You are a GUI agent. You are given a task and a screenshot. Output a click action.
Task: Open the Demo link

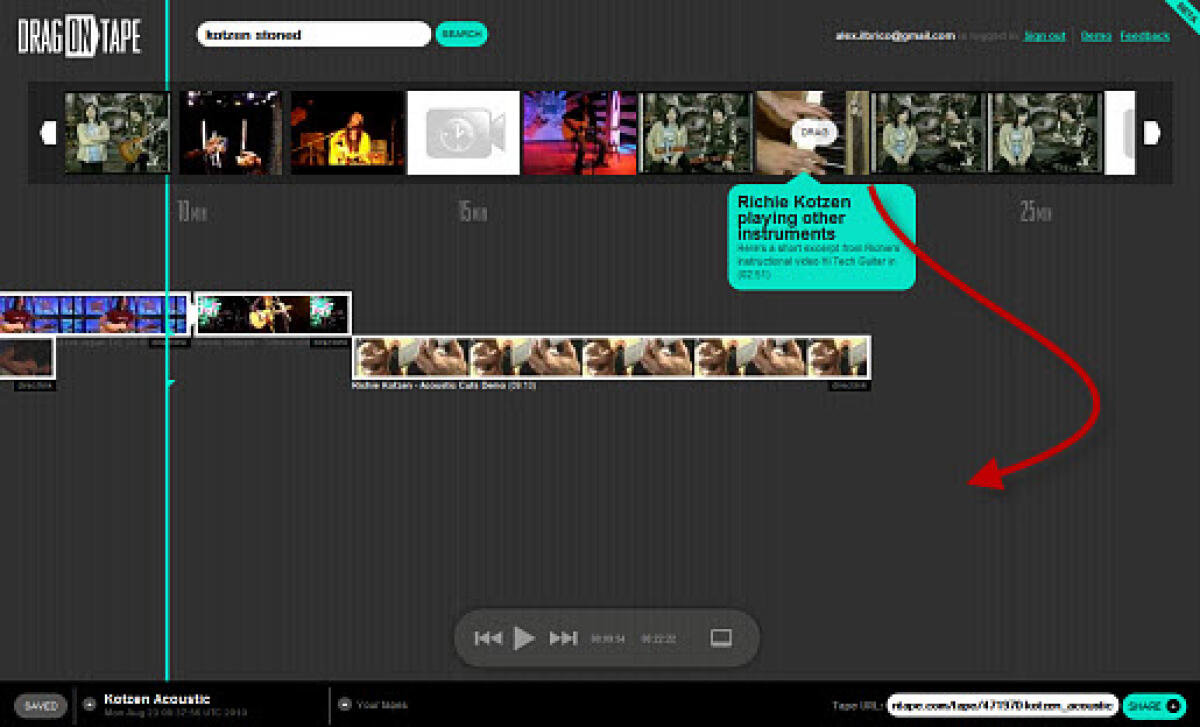(x=1096, y=36)
